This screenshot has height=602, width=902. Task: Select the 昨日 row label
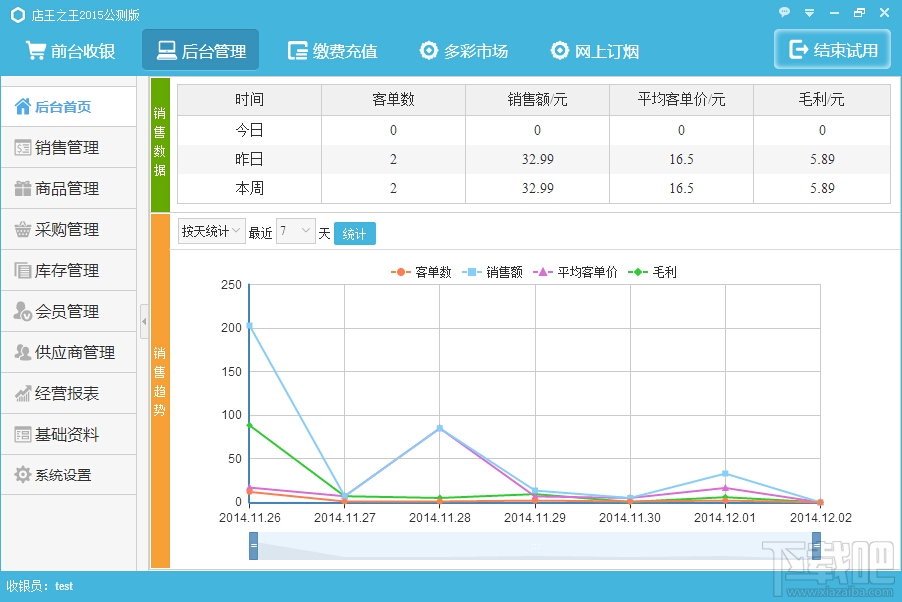click(x=249, y=159)
